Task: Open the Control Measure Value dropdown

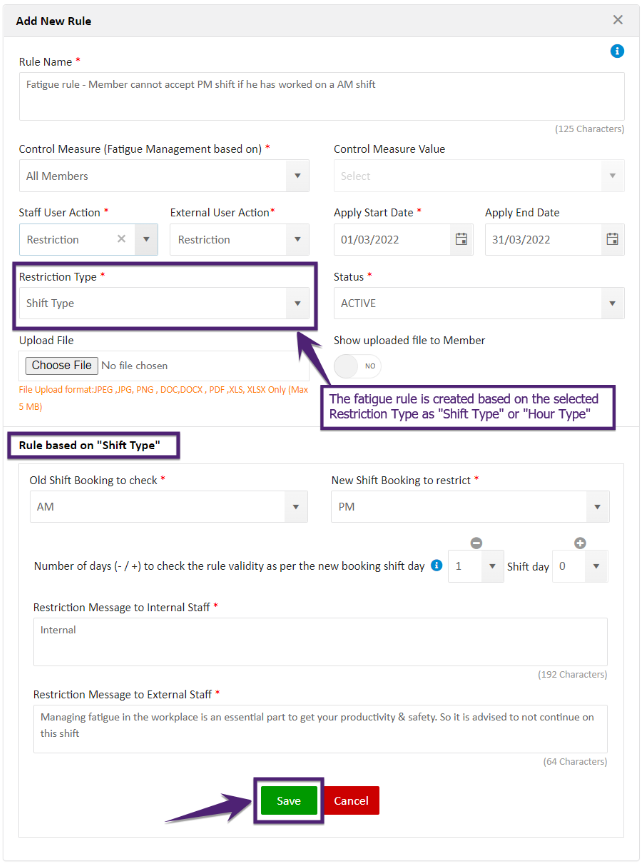Action: tap(479, 176)
